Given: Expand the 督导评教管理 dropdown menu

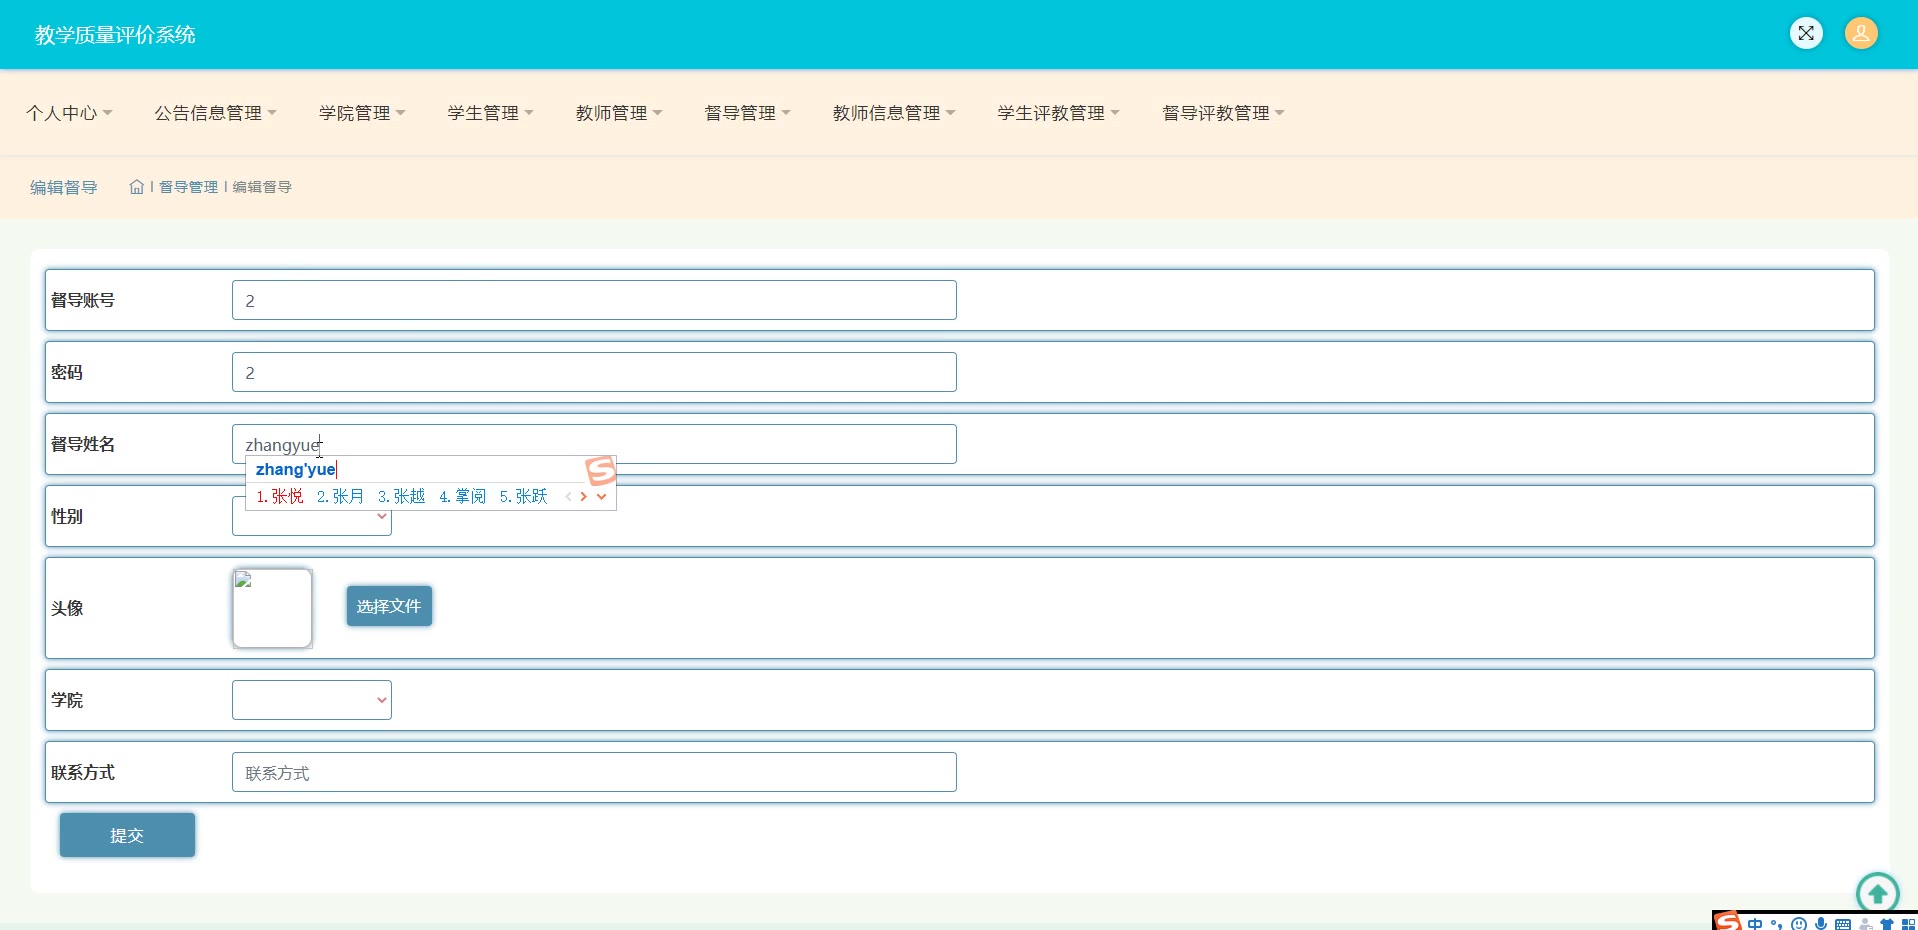Looking at the screenshot, I should (1223, 113).
